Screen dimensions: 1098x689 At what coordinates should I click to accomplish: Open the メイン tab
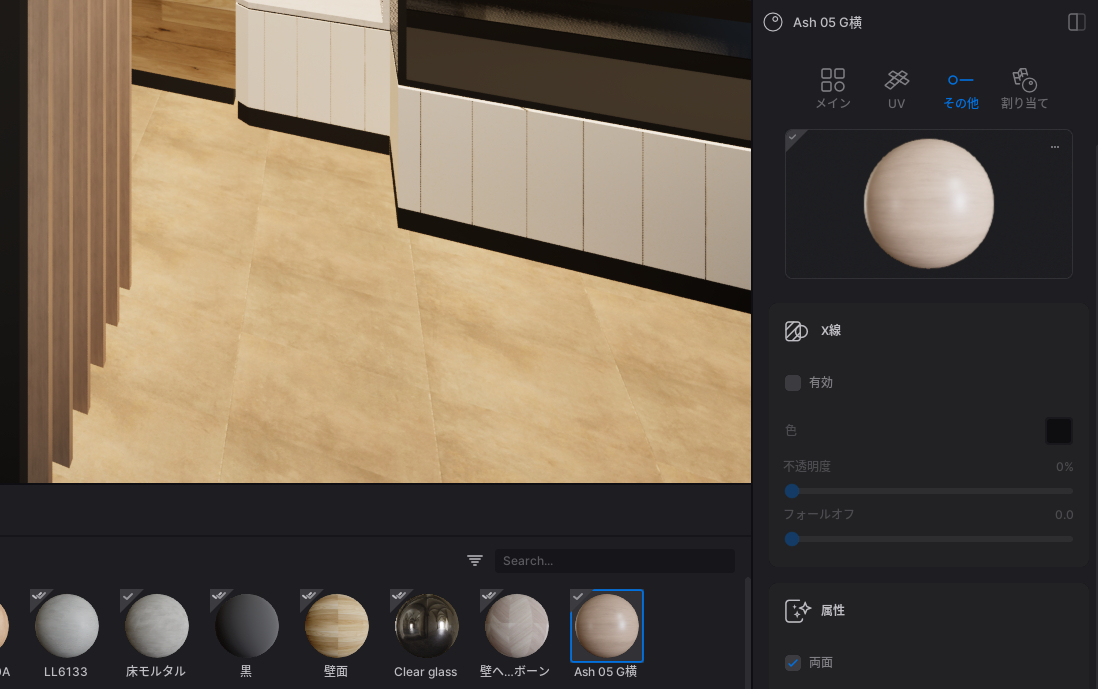833,89
